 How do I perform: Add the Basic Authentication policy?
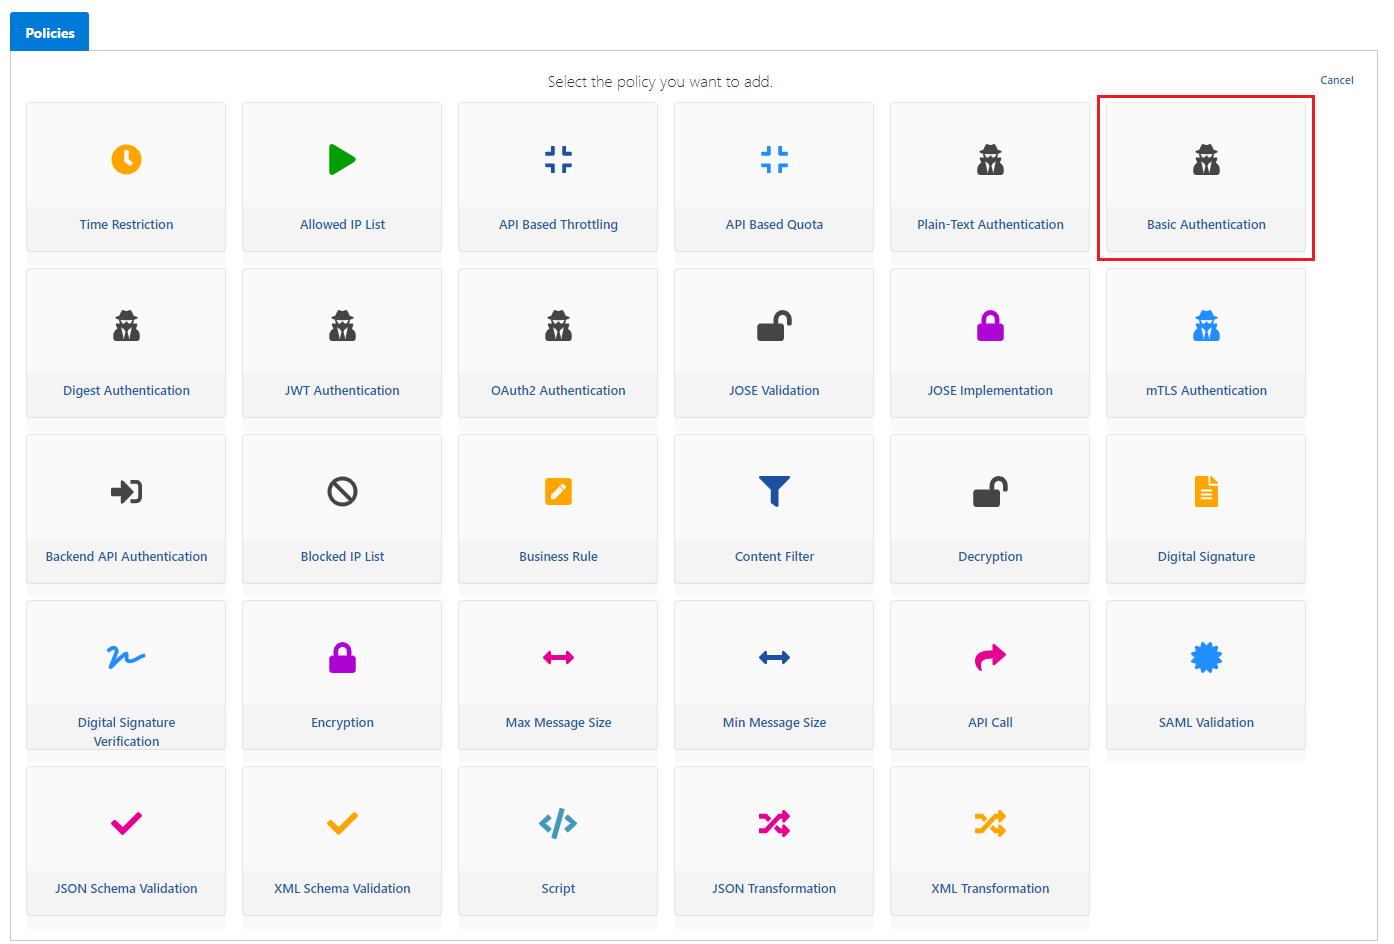click(x=1206, y=178)
